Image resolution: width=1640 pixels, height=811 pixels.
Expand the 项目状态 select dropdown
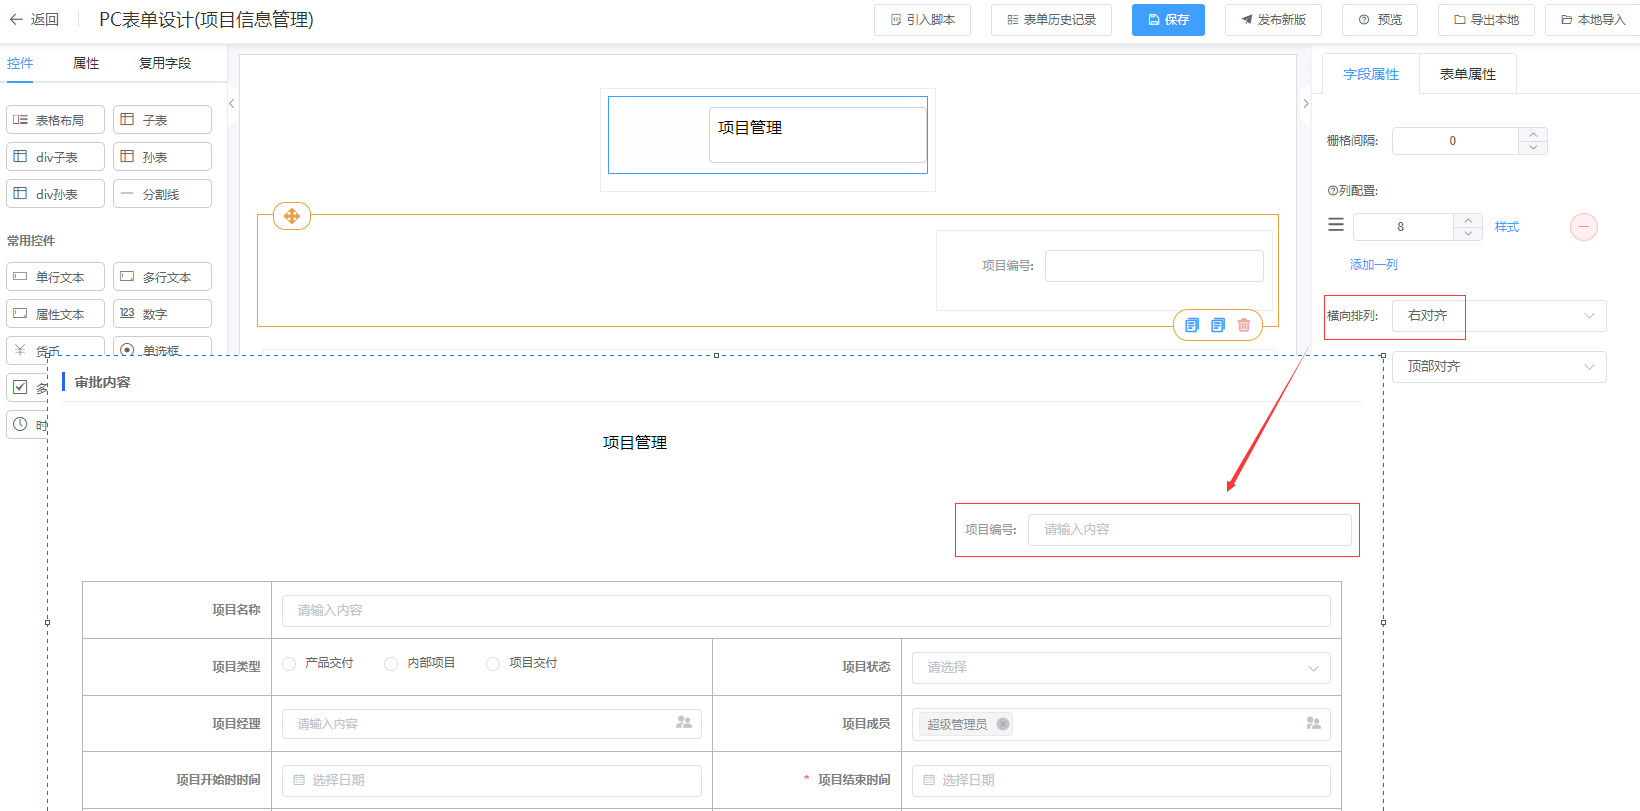(1120, 668)
